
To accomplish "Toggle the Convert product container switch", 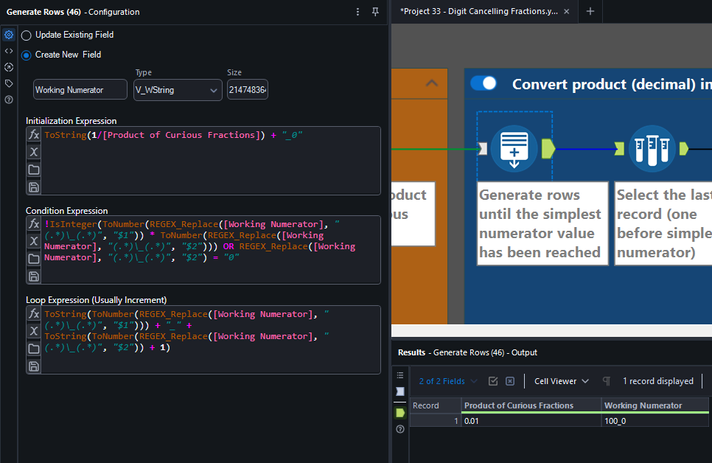I will click(484, 83).
